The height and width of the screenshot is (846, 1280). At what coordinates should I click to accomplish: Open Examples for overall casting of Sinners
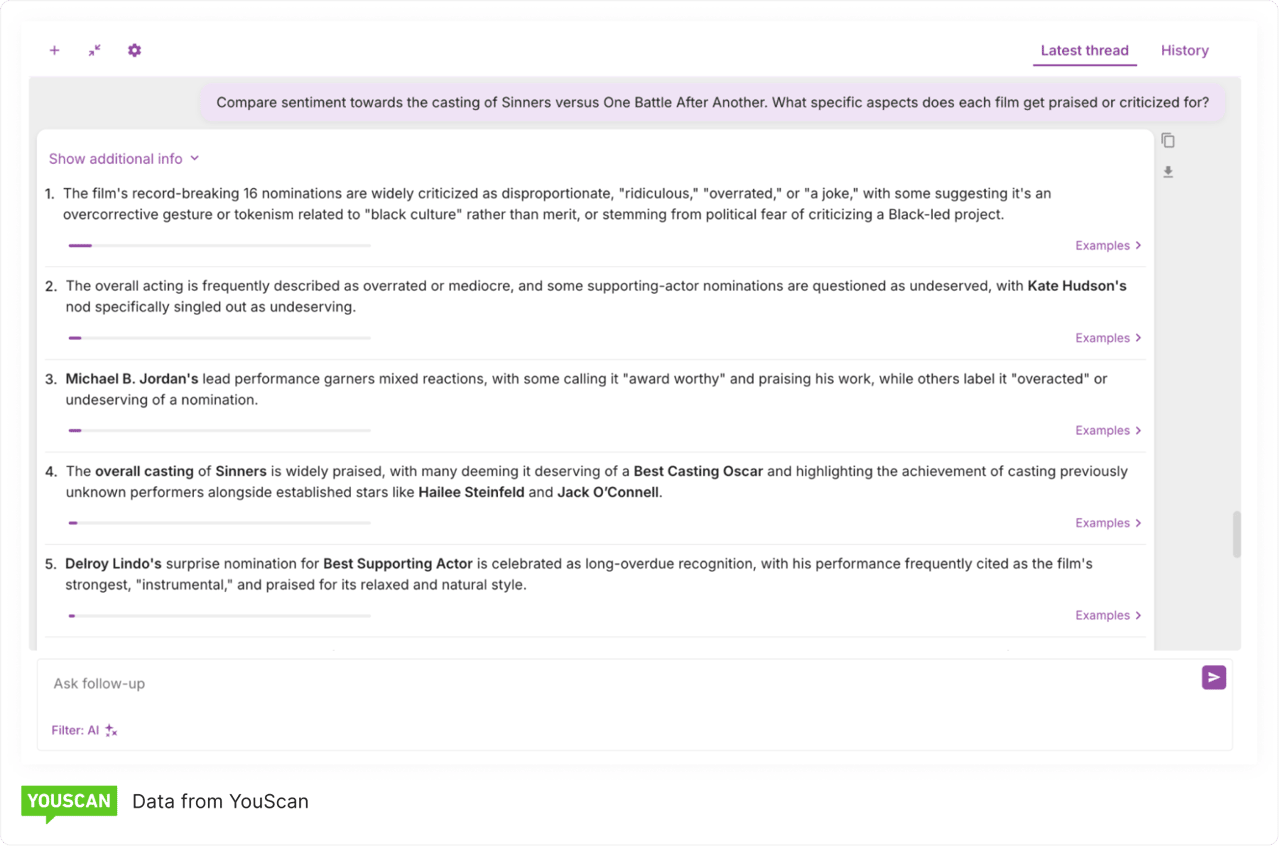[x=1108, y=523]
